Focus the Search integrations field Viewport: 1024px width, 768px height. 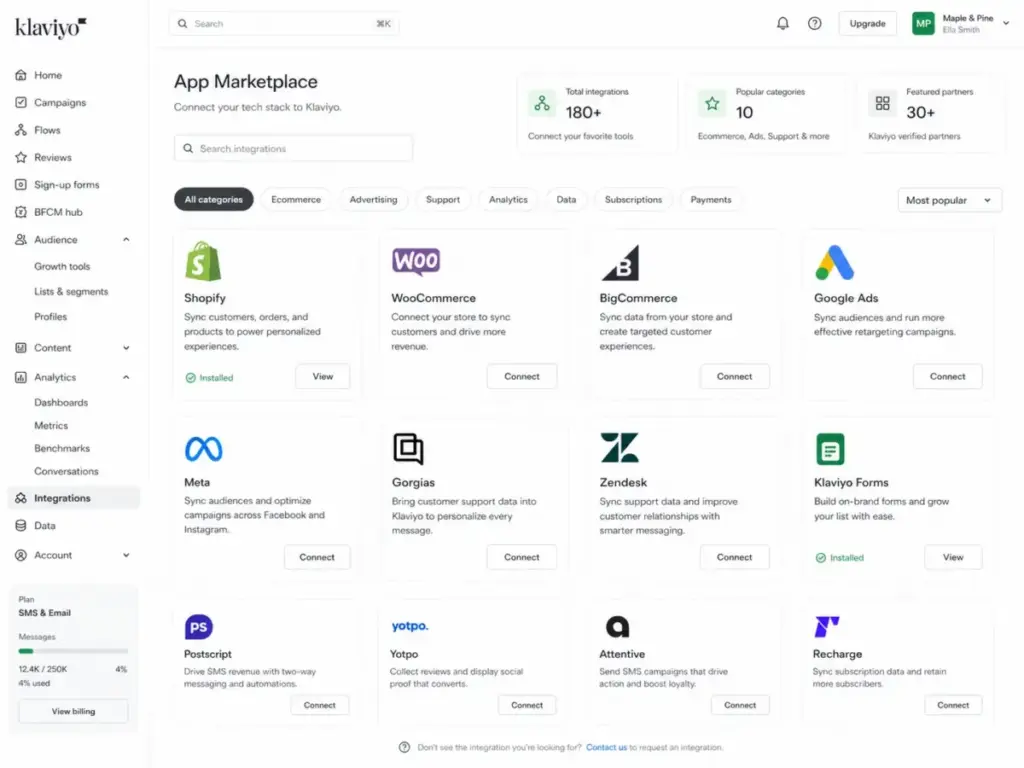[x=293, y=149]
